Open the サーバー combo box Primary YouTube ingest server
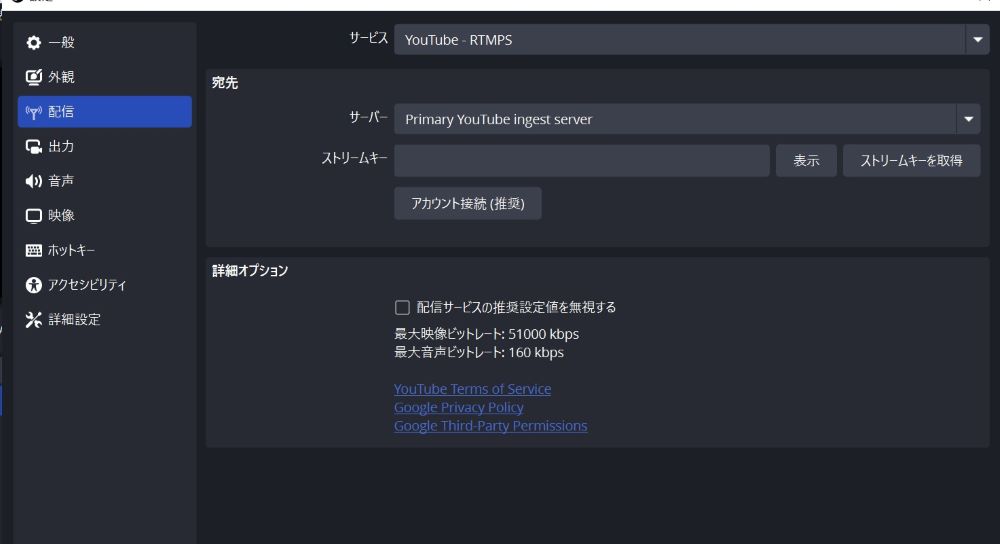1000x544 pixels. 687,119
